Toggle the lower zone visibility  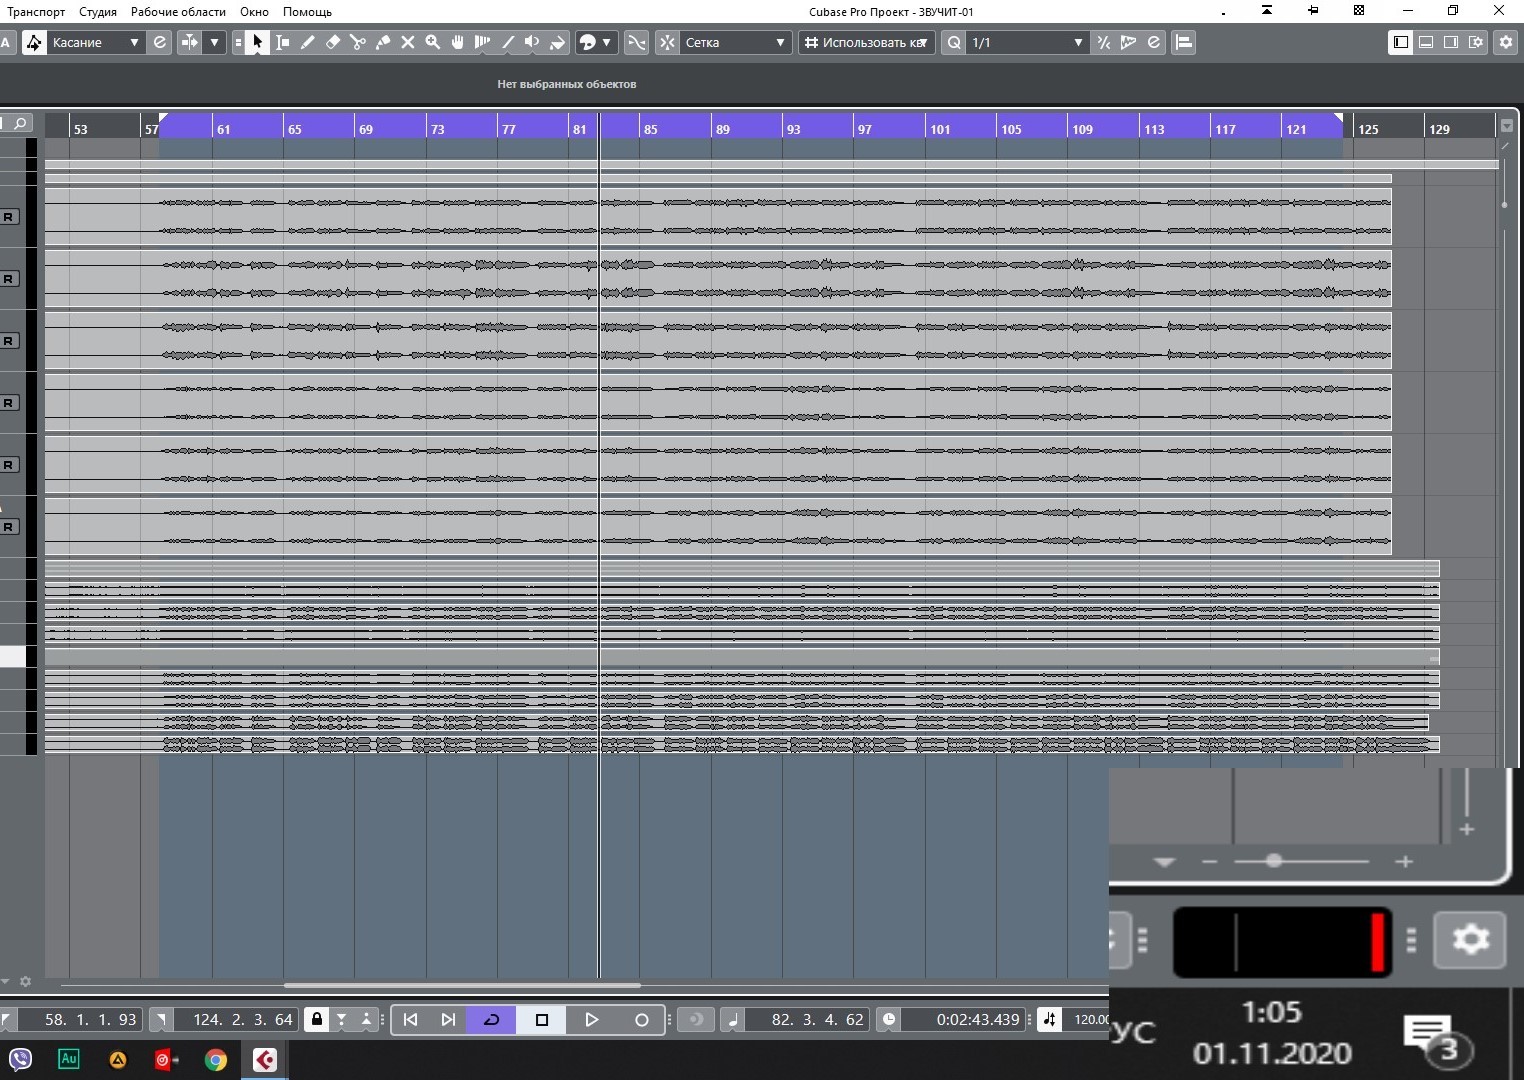(1426, 42)
